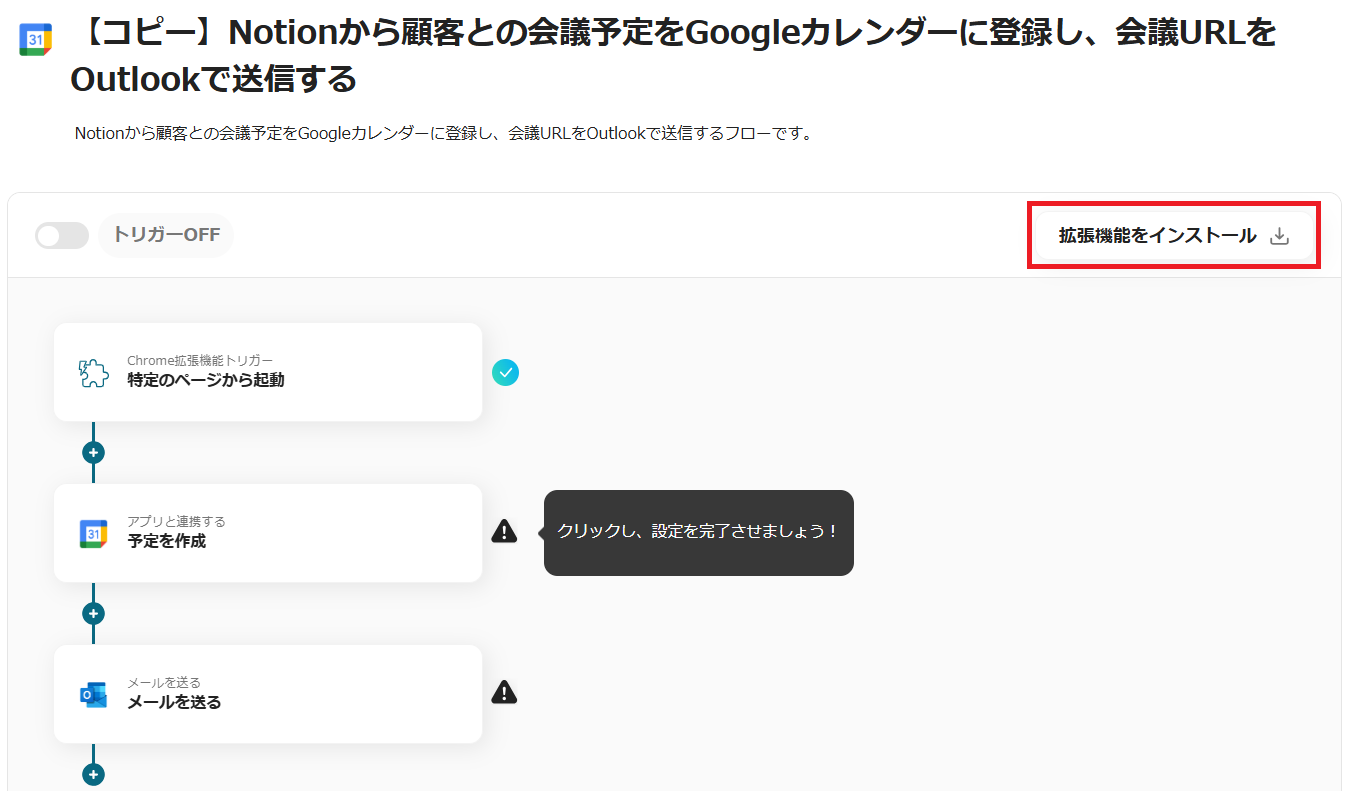Open the 予定を作成 step card

[x=268, y=533]
